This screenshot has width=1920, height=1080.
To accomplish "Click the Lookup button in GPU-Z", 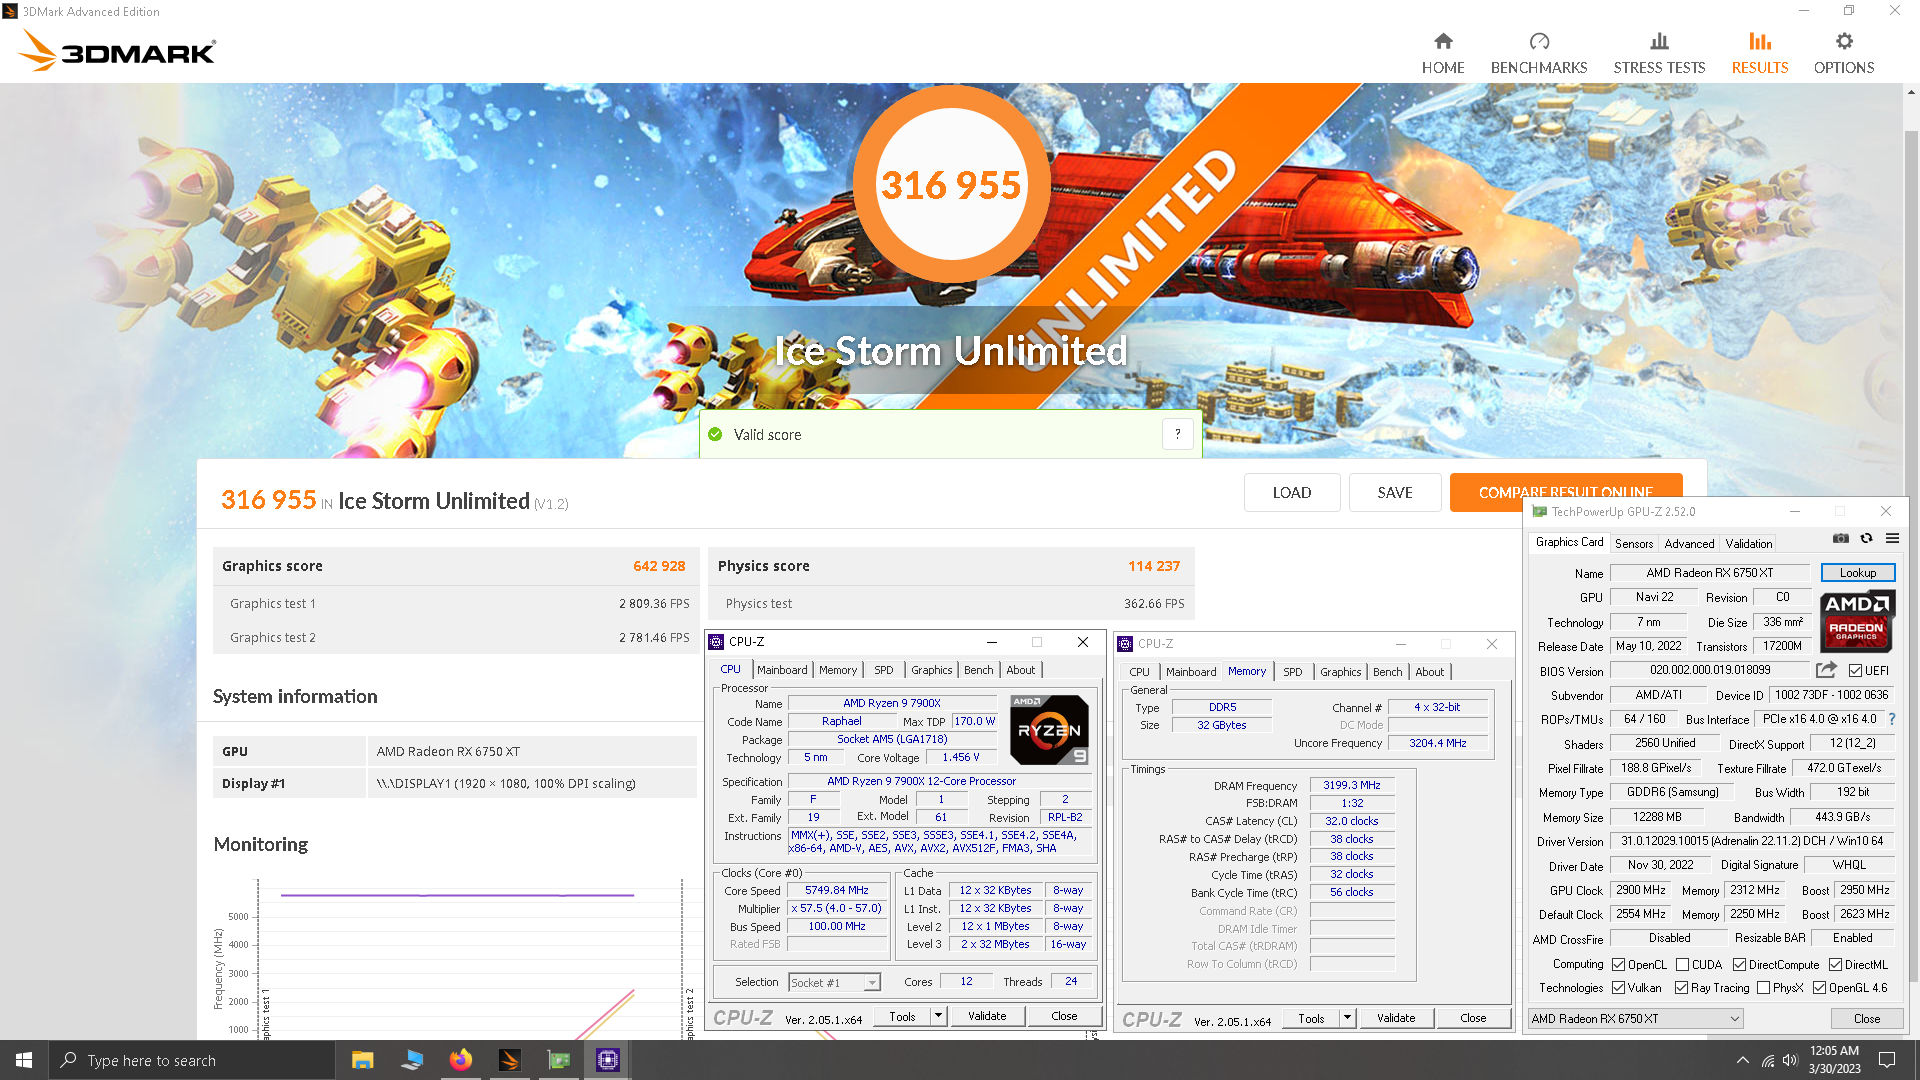I will [1857, 573].
